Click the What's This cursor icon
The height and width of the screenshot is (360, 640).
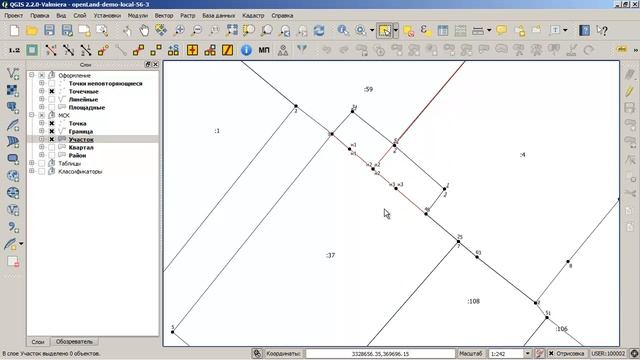coord(602,31)
